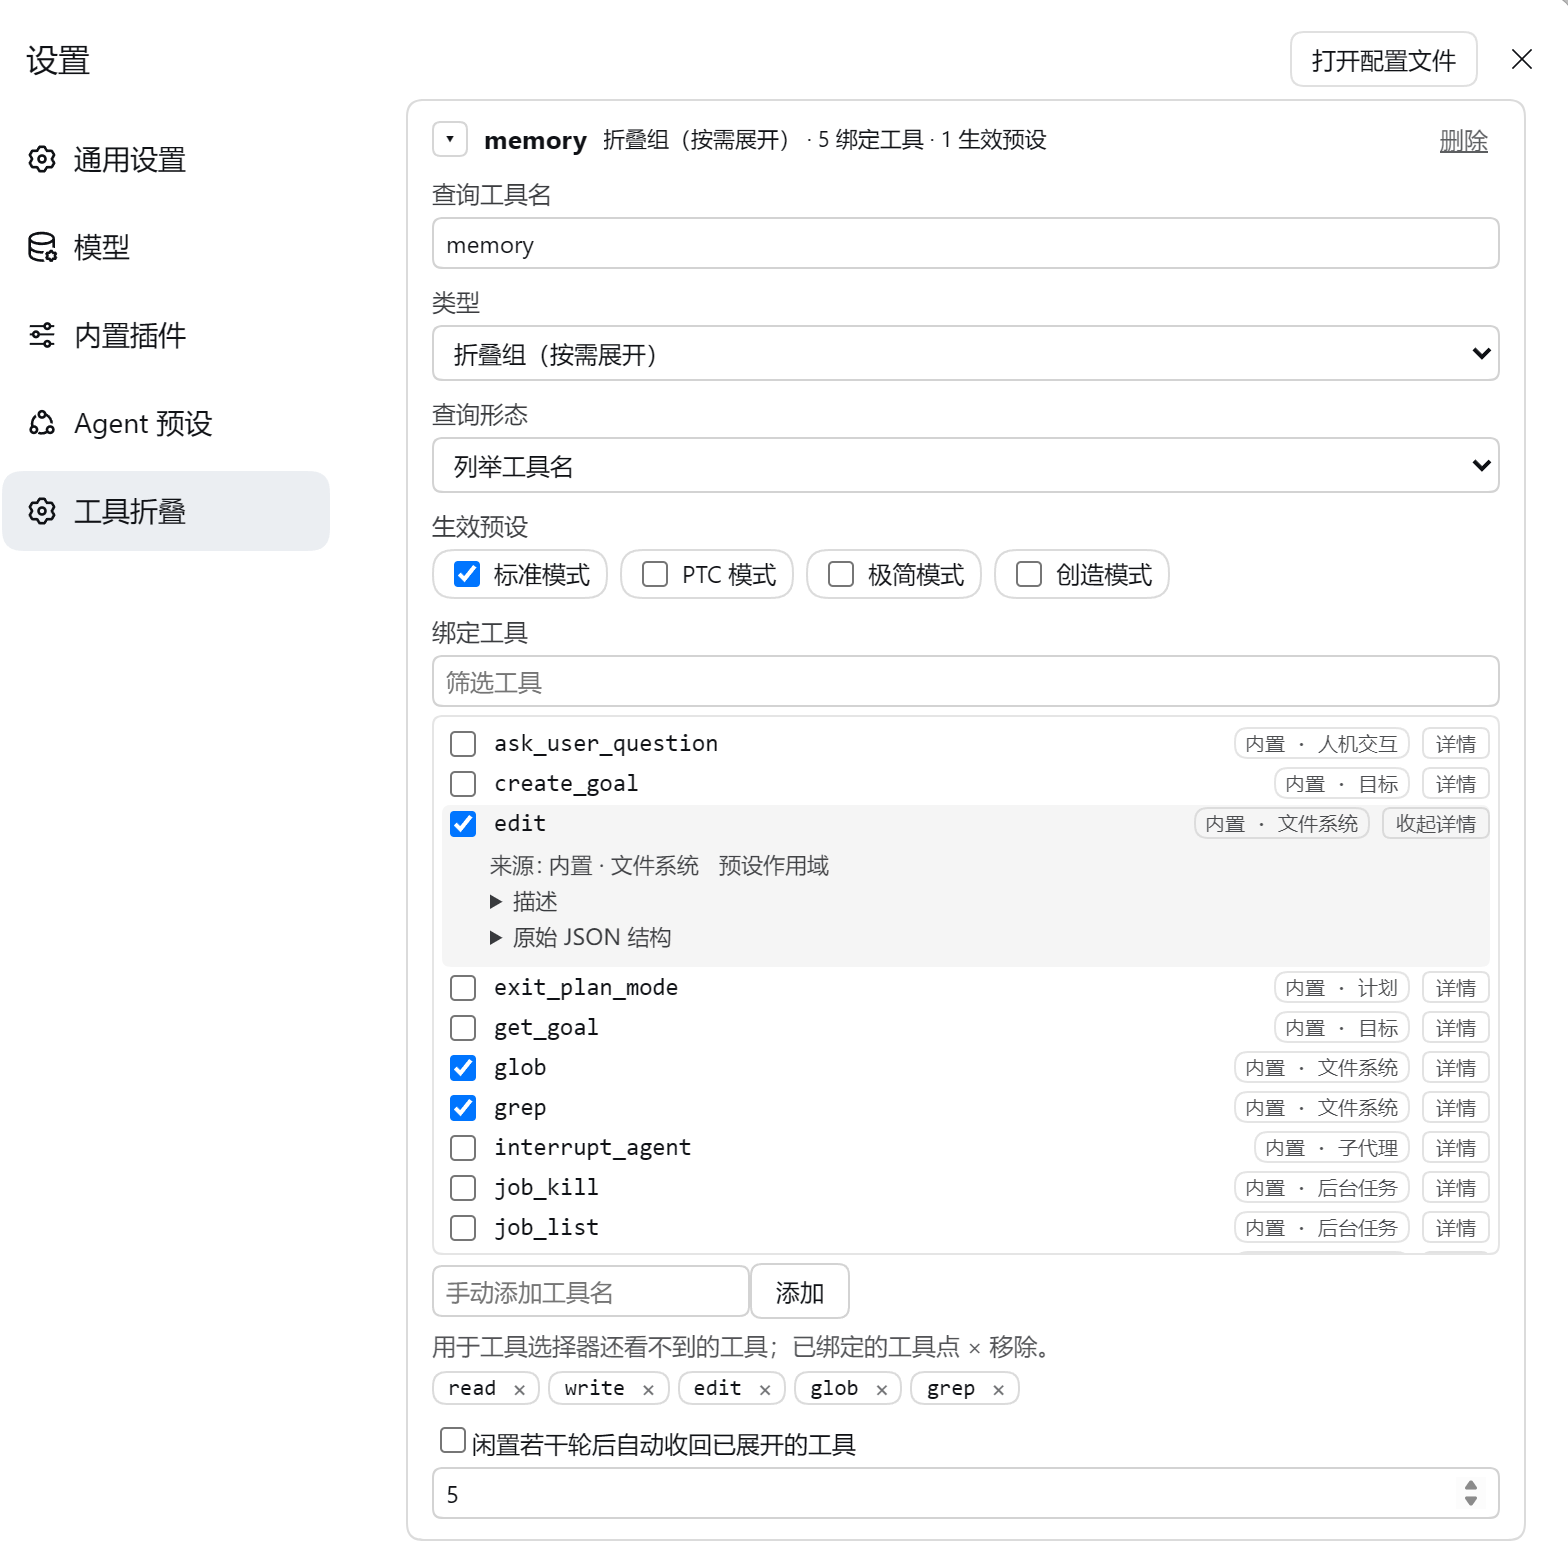Screen dimensions: 1568x1552
Task: Click the 打开配置文件 button
Action: point(1383,60)
